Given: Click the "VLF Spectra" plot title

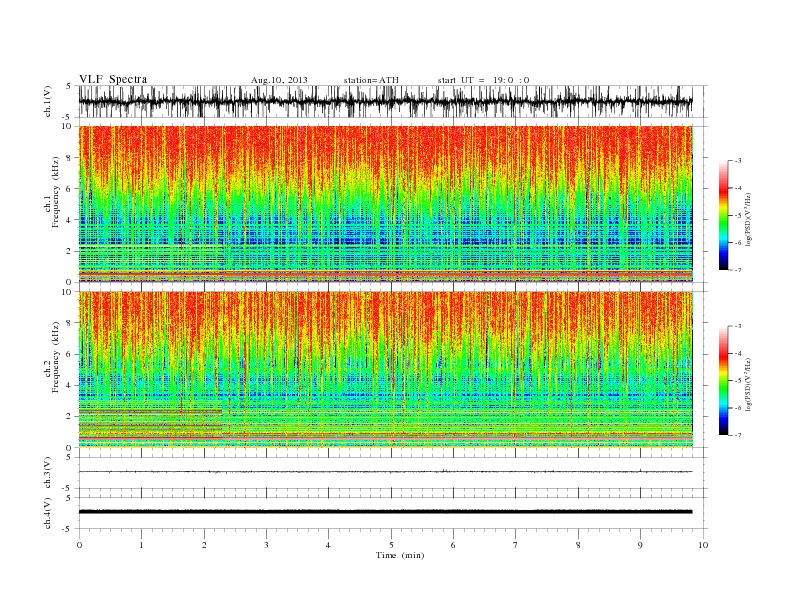Looking at the screenshot, I should coord(113,79).
